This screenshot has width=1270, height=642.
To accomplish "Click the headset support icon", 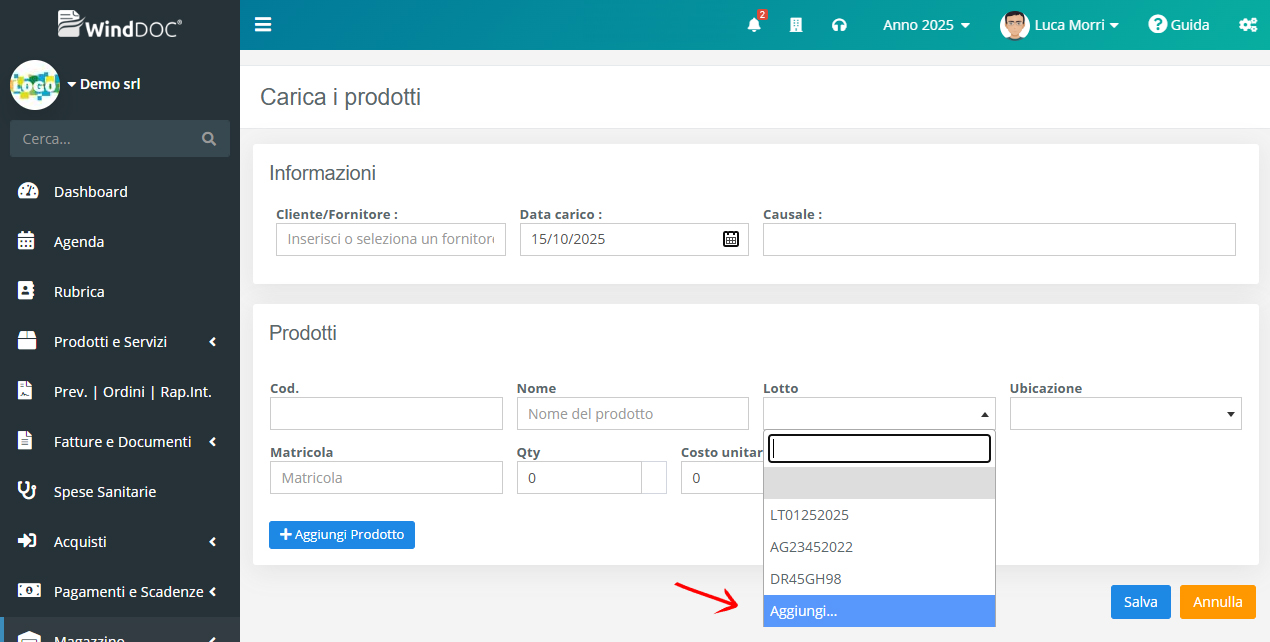I will (x=839, y=25).
